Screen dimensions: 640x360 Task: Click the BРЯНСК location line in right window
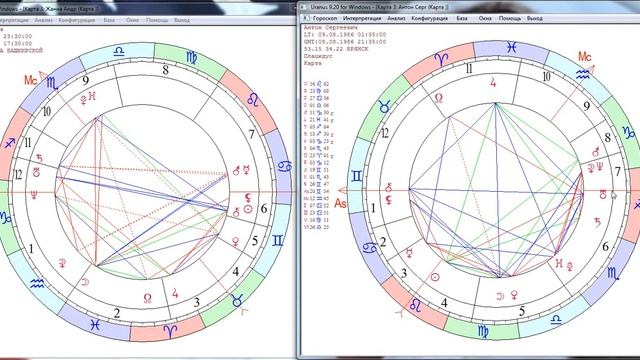click(x=336, y=49)
